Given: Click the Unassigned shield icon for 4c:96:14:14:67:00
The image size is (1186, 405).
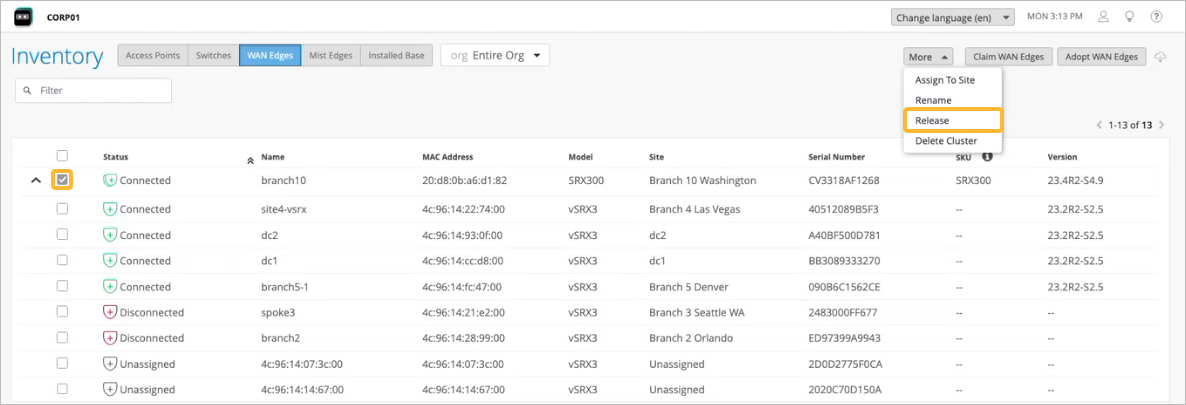Looking at the screenshot, I should click(110, 390).
